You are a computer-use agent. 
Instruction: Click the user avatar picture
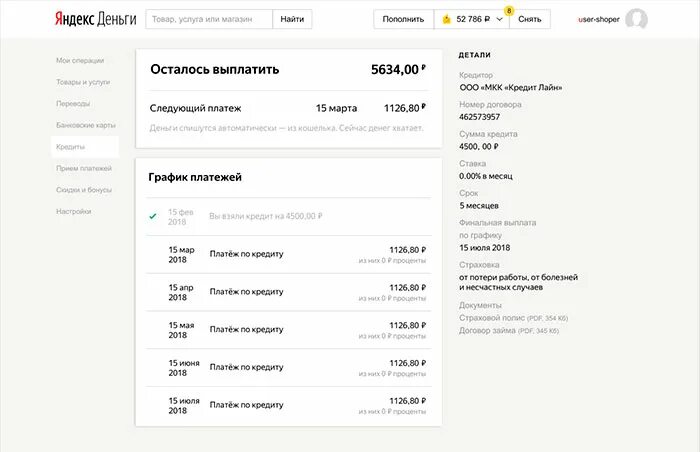pos(636,19)
